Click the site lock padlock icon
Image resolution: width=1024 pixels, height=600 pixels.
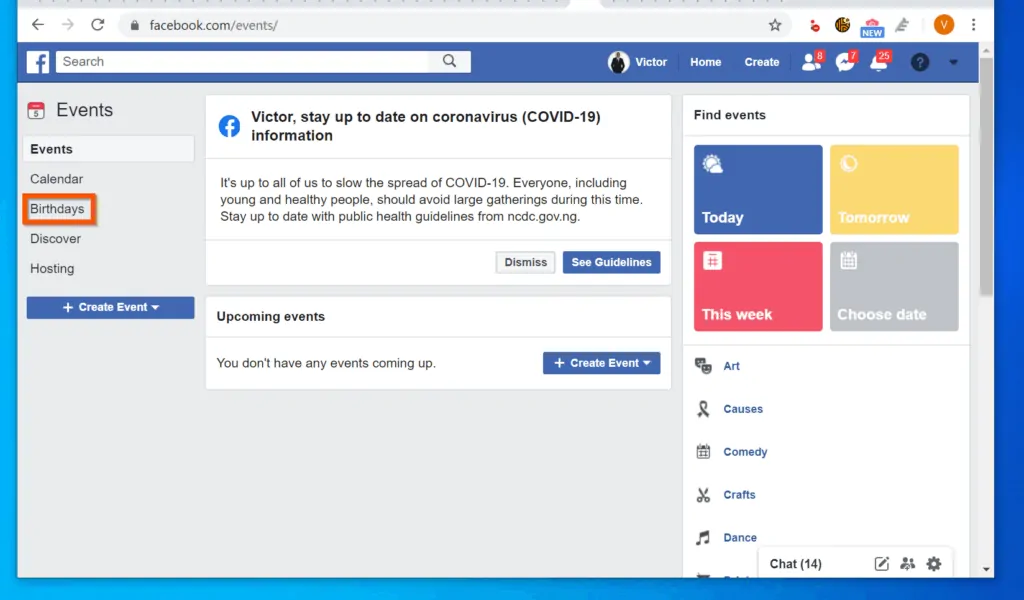pyautogui.click(x=135, y=25)
